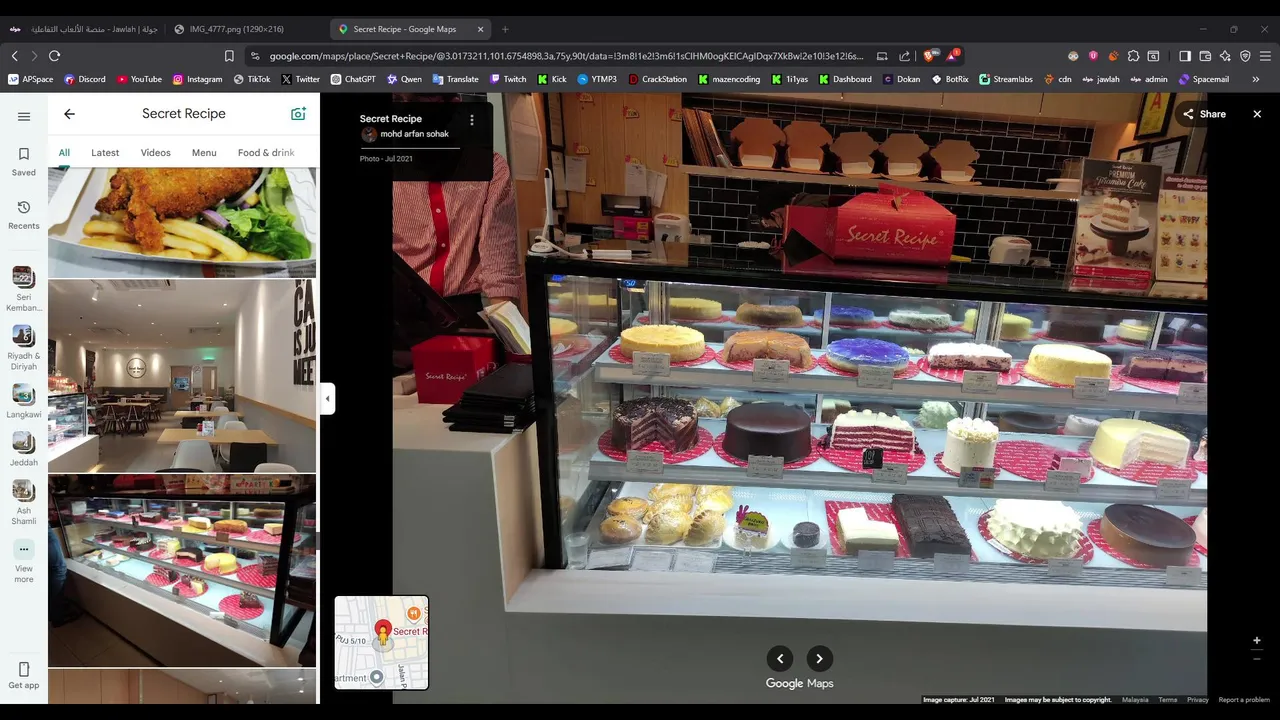Bookmark this page icon
1280x720 pixels.
229,56
